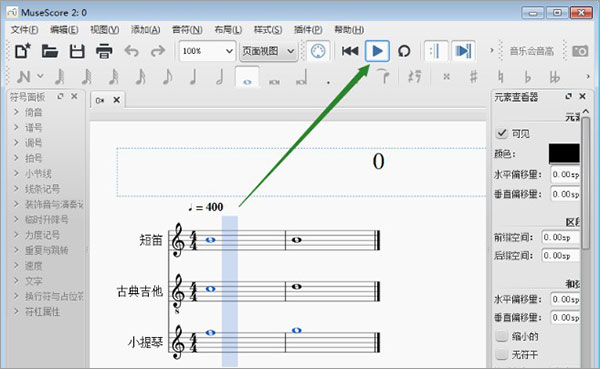
Task: Apply double flat accidental
Action: click(554, 77)
